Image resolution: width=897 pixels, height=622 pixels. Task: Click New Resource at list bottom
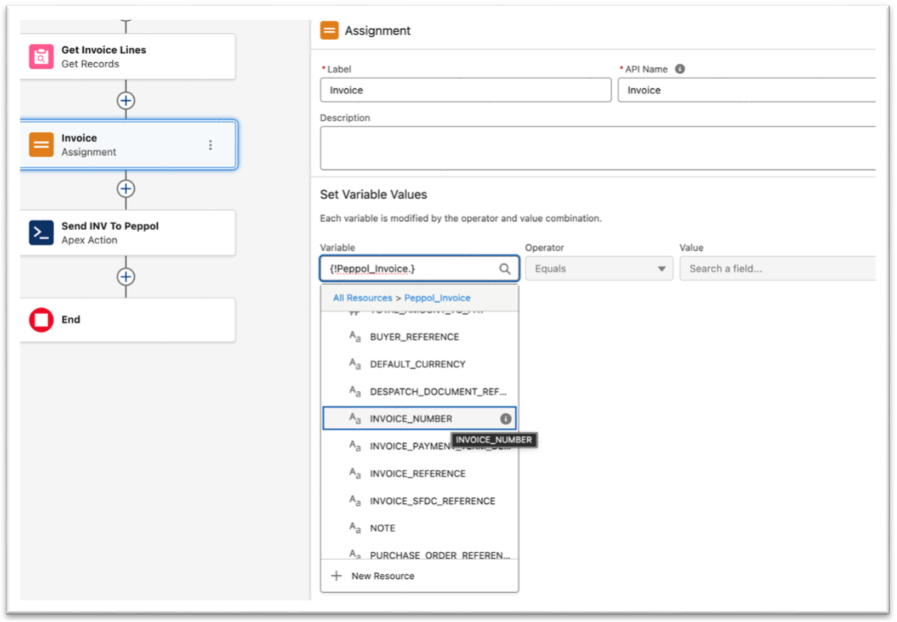coord(382,576)
